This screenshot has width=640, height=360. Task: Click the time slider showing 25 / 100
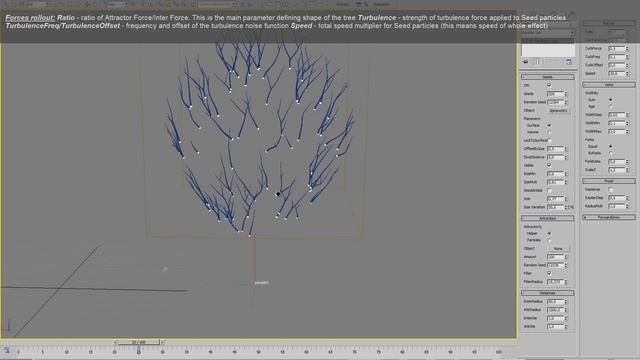tap(139, 342)
